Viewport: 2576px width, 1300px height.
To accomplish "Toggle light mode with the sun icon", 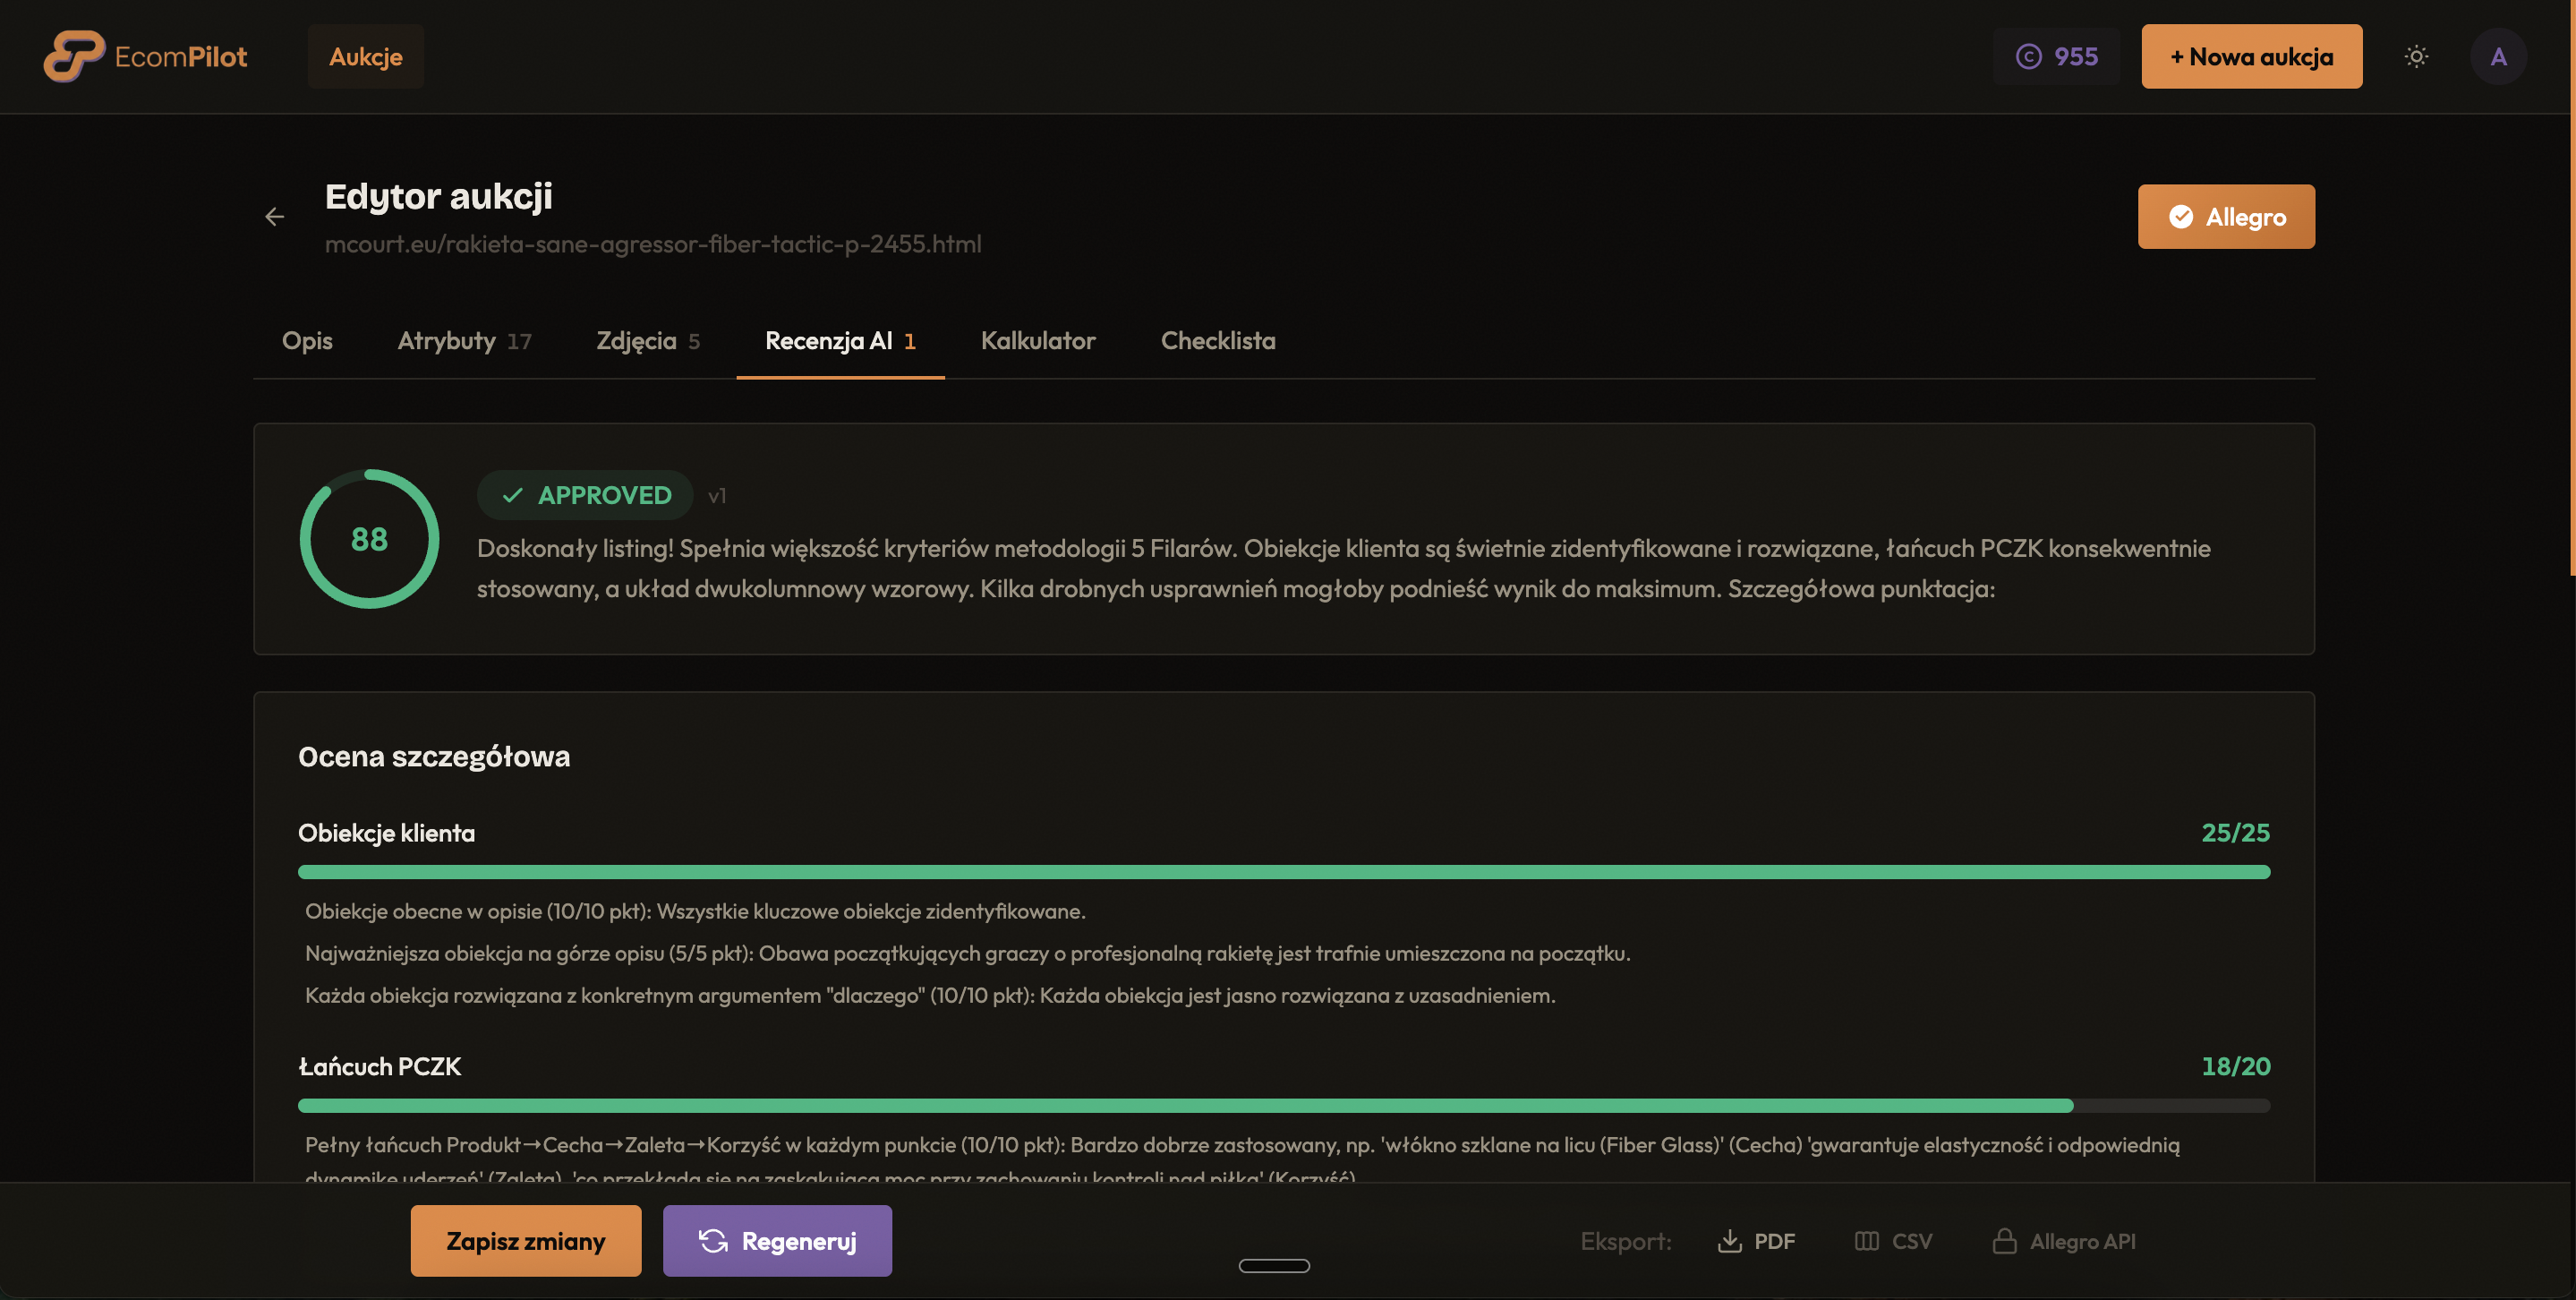I will point(2417,56).
